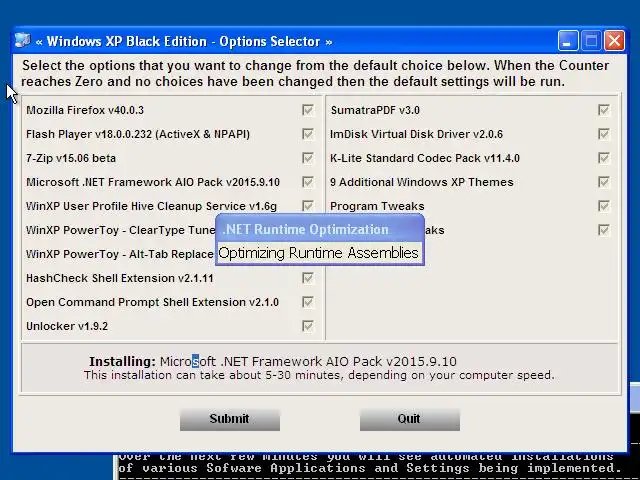Toggle 7-Zip v15.06 beta checkbox
The width and height of the screenshot is (640, 480).
[308, 158]
